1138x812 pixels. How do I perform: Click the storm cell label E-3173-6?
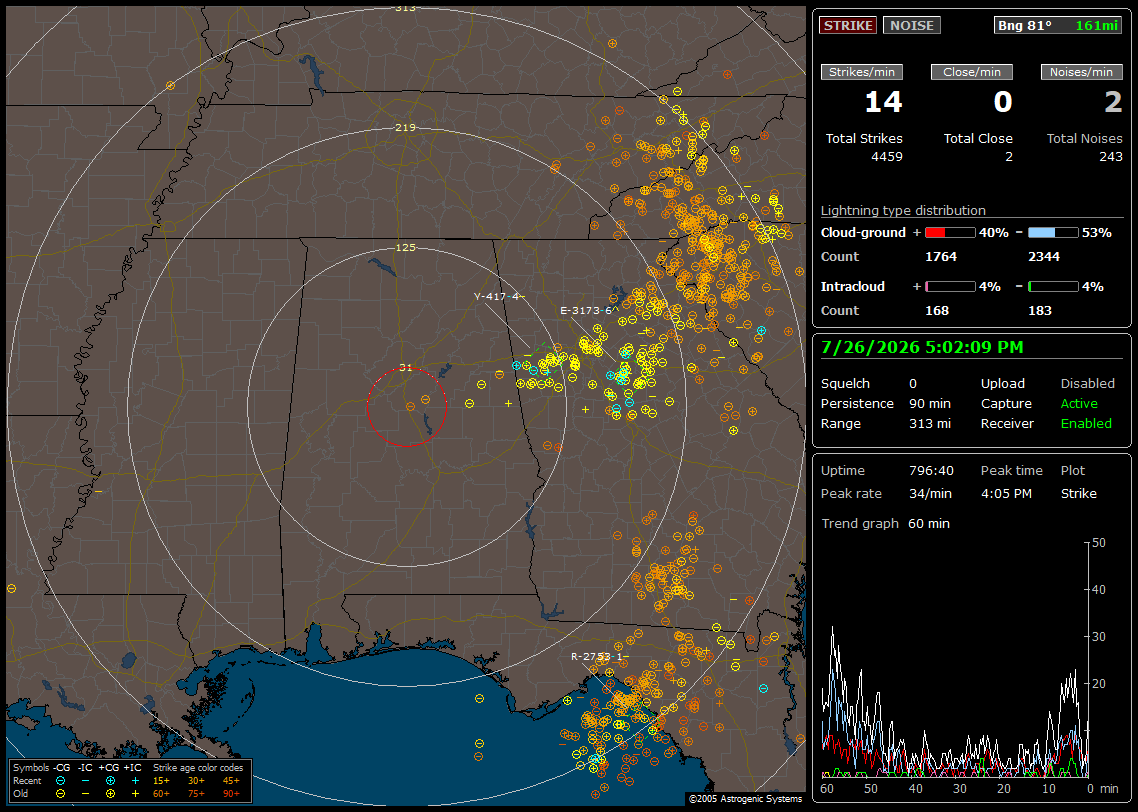586,311
